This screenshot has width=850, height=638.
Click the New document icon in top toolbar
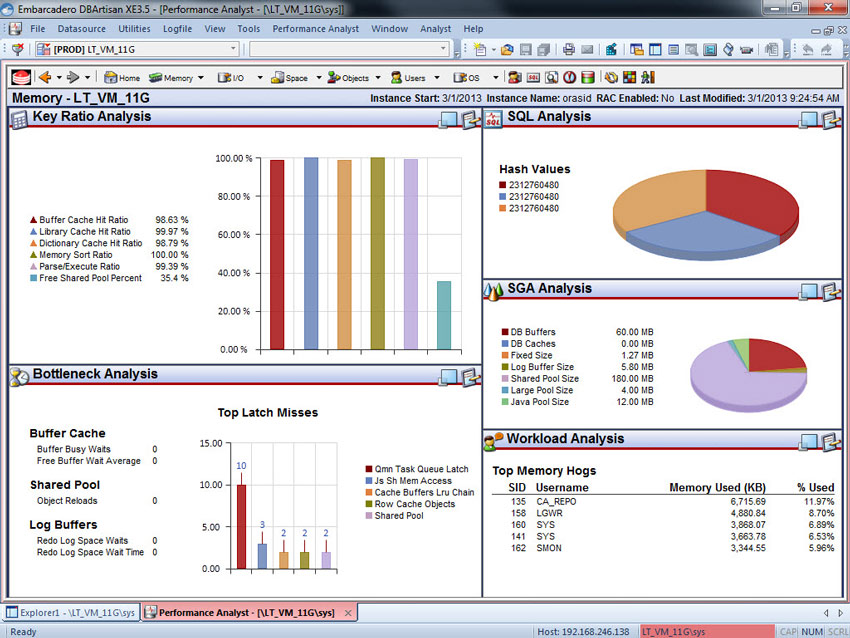(479, 49)
